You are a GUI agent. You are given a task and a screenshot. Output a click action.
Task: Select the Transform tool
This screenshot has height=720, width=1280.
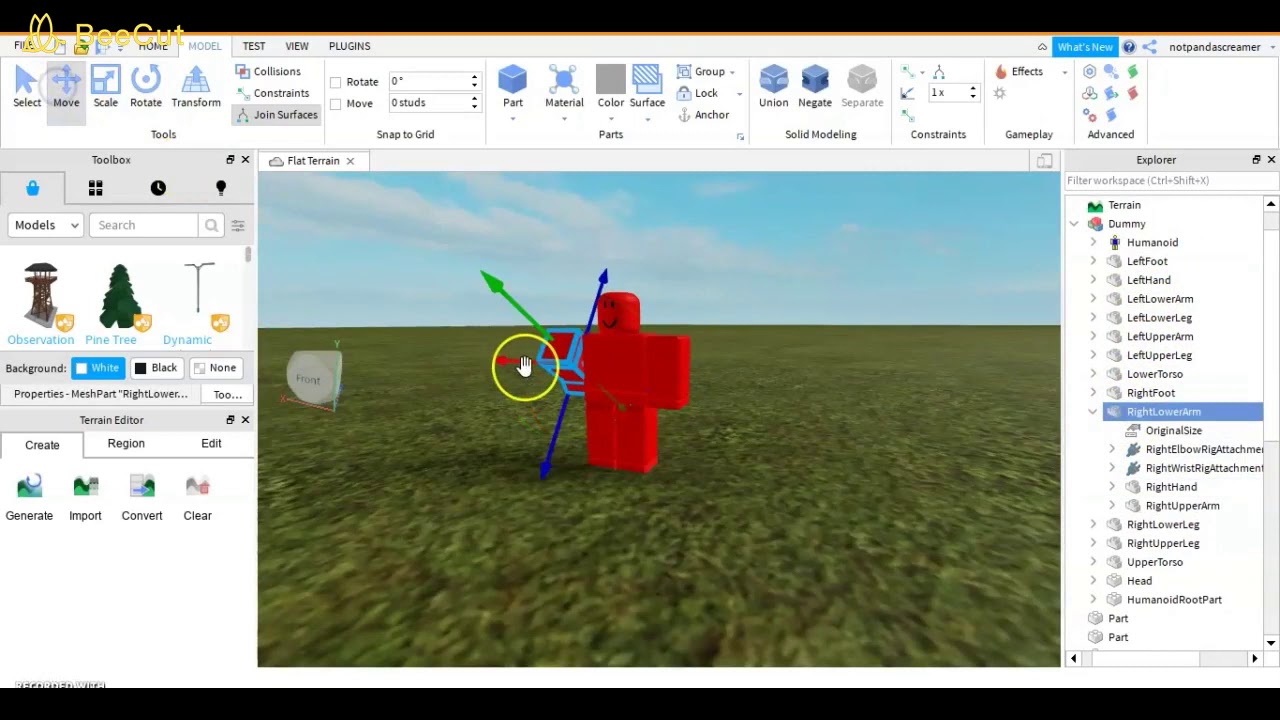click(196, 87)
